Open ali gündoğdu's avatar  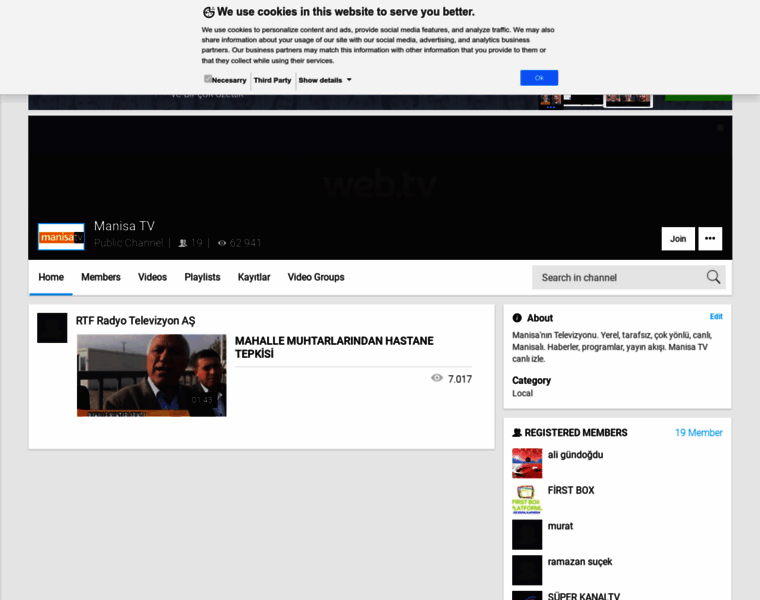(527, 463)
